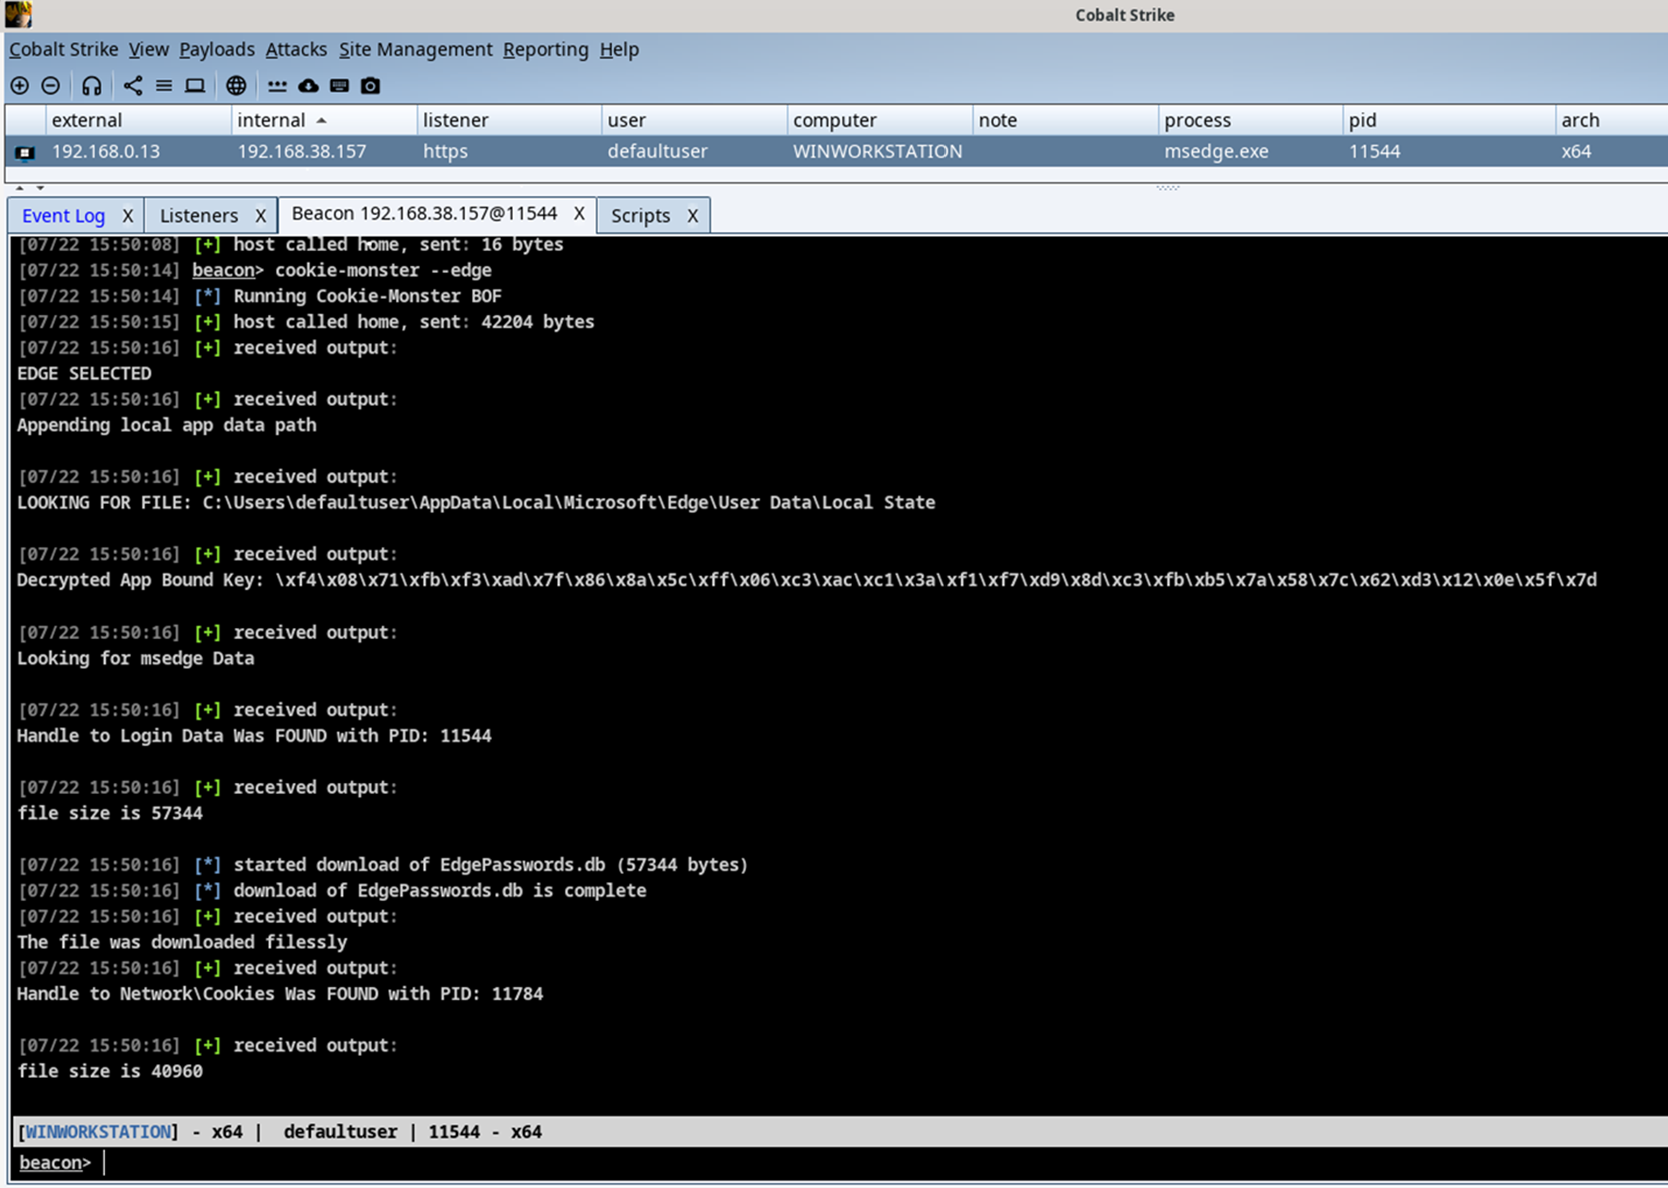Viewport: 1668px width, 1188px height.
Task: Collapse session pane with the small up arrow
Action: pyautogui.click(x=20, y=187)
